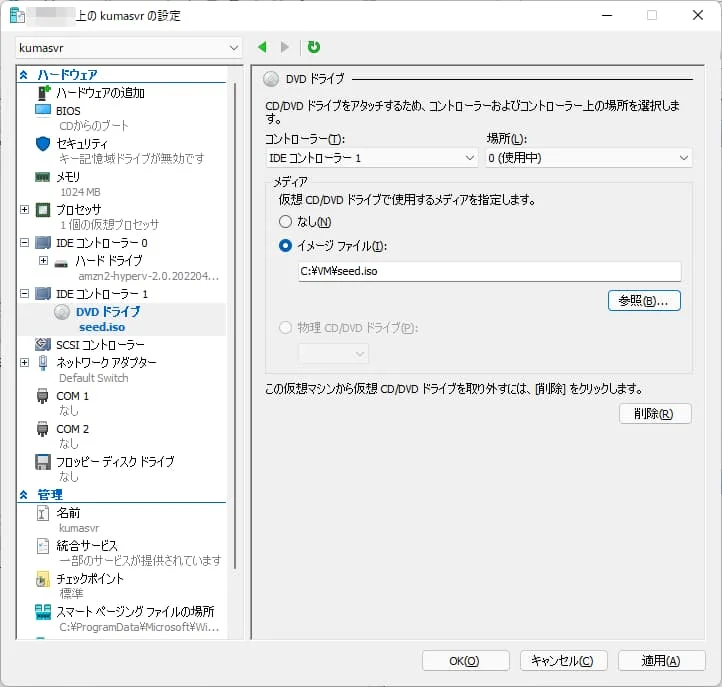Click the green back arrow icon
This screenshot has width=722, height=687.
coord(262,47)
